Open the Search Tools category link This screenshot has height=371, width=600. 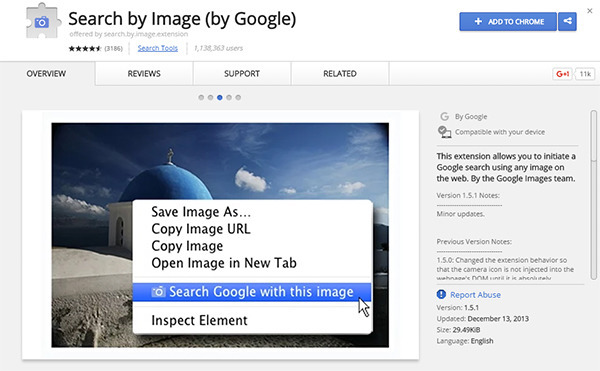tap(158, 48)
